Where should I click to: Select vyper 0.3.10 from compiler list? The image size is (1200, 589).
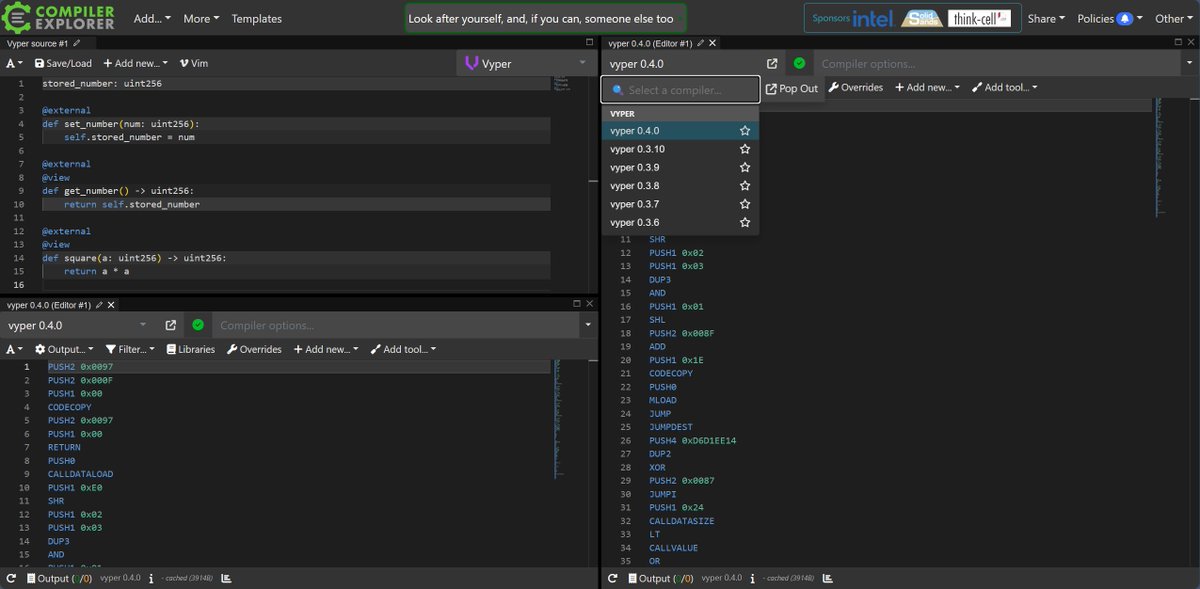(x=680, y=149)
